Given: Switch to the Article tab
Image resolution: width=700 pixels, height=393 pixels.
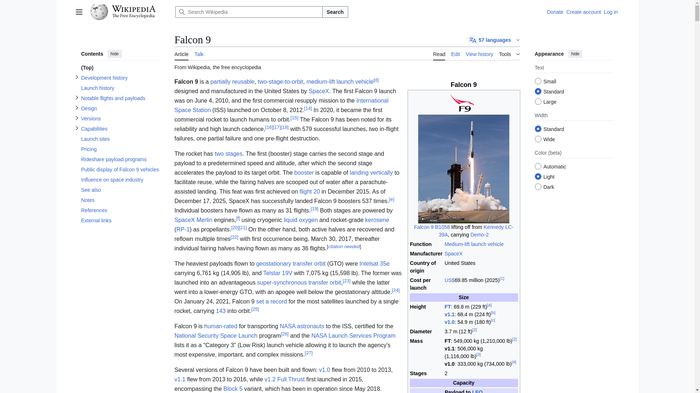Looking at the screenshot, I should pyautogui.click(x=181, y=54).
